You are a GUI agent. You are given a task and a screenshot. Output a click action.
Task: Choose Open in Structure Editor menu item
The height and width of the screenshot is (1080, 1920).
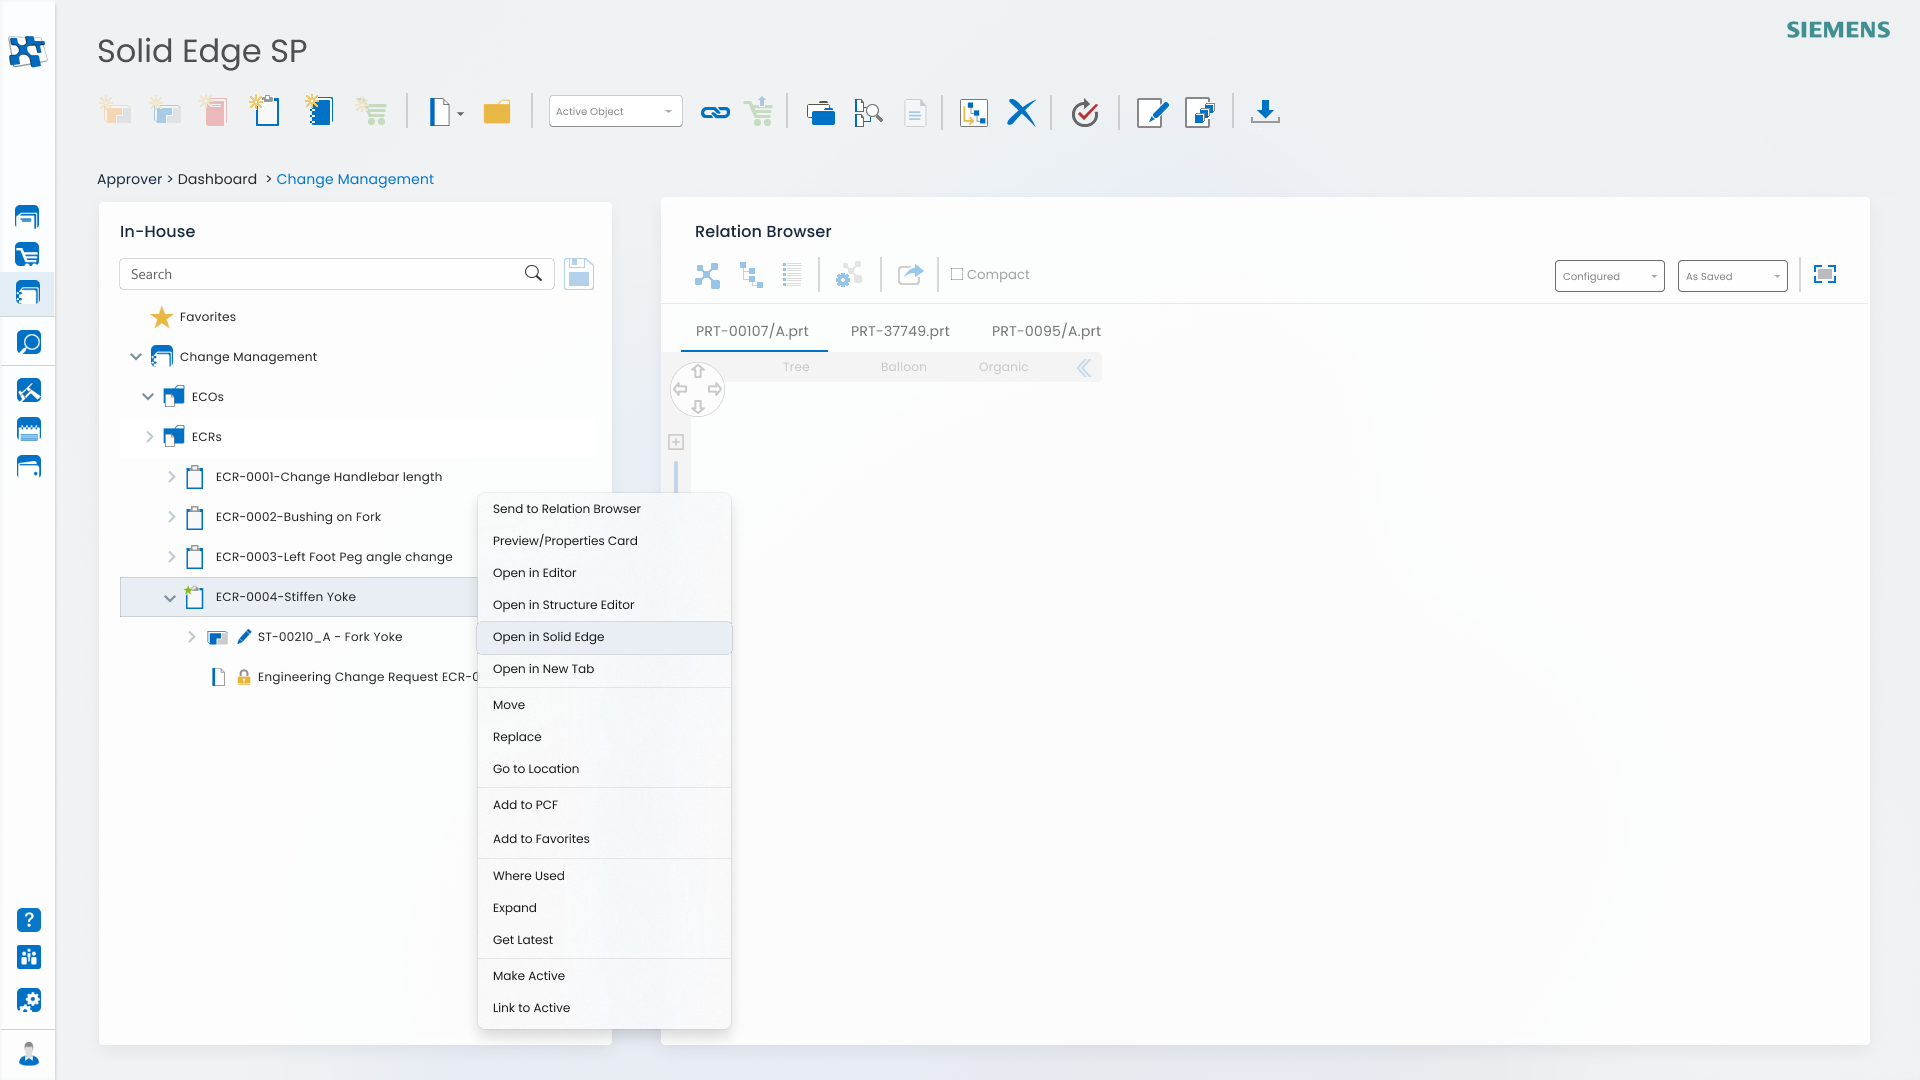click(x=604, y=605)
